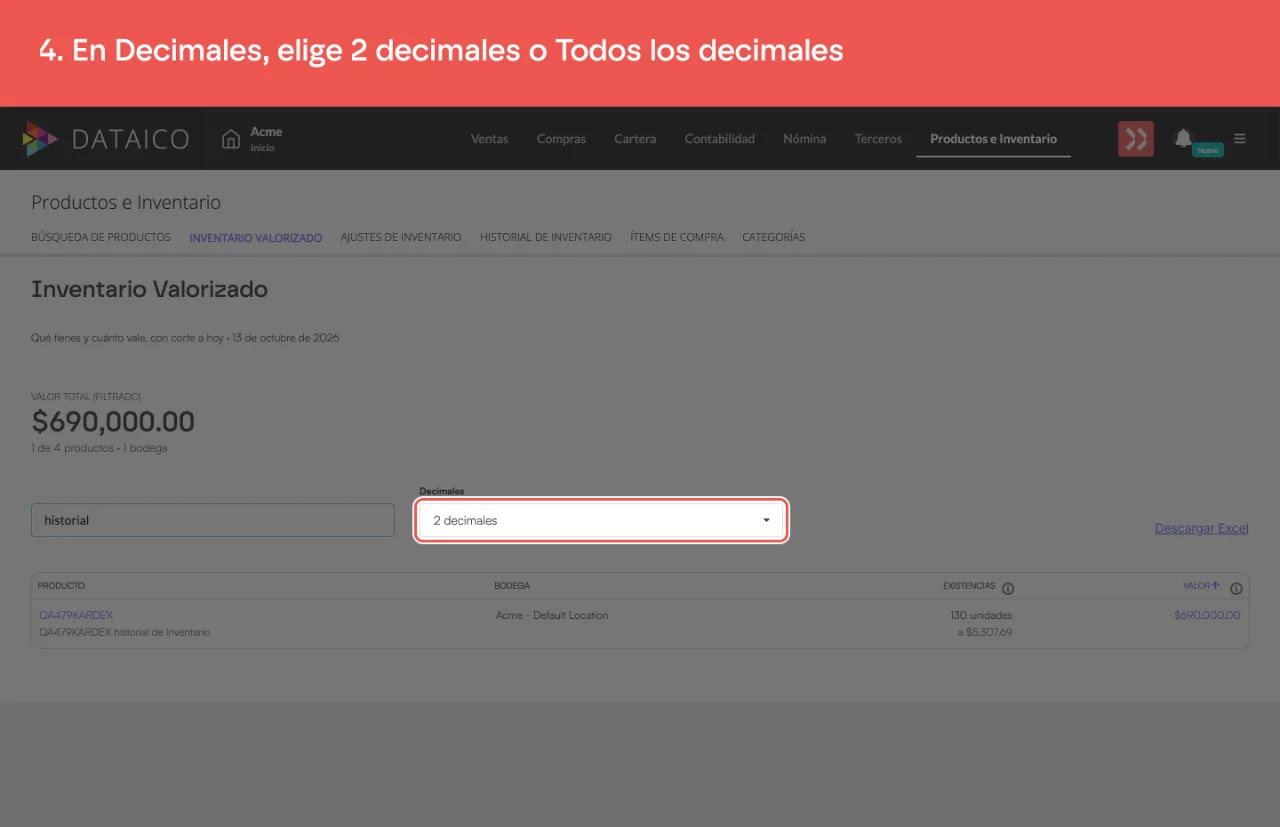The height and width of the screenshot is (827, 1280).
Task: Sort by the Valor column header
Action: pyautogui.click(x=1201, y=586)
